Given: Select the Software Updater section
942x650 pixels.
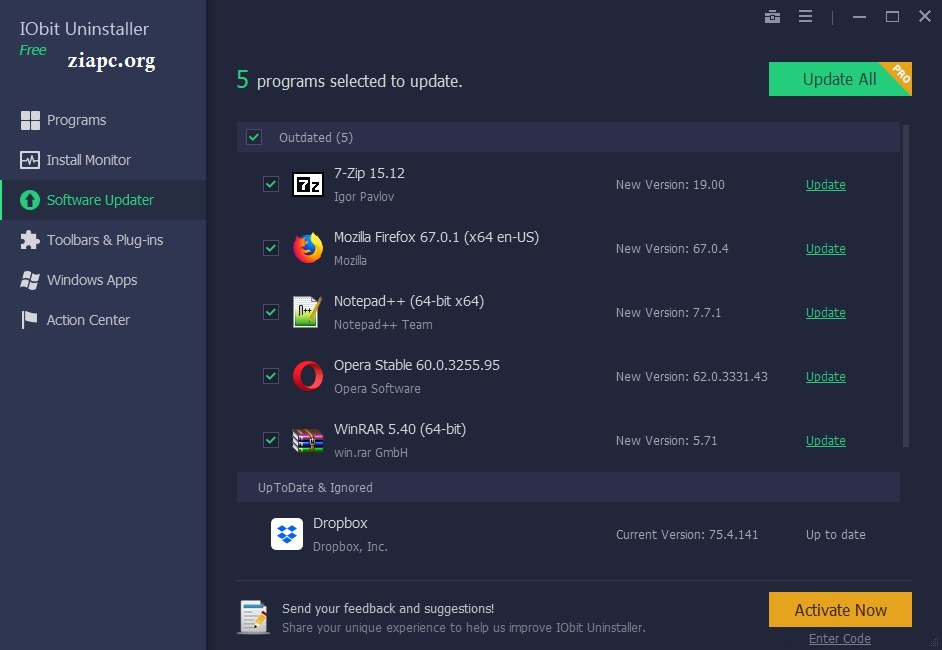Looking at the screenshot, I should 103,200.
